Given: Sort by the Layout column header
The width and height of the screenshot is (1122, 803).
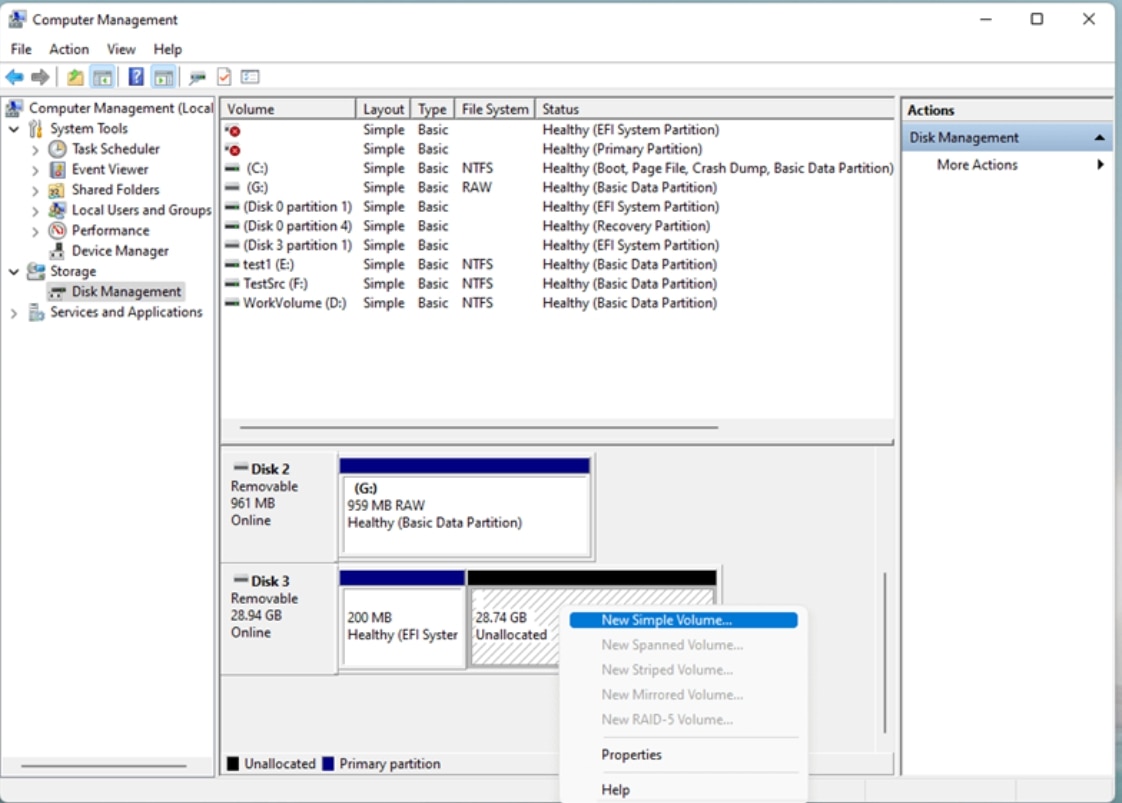Looking at the screenshot, I should pos(383,109).
